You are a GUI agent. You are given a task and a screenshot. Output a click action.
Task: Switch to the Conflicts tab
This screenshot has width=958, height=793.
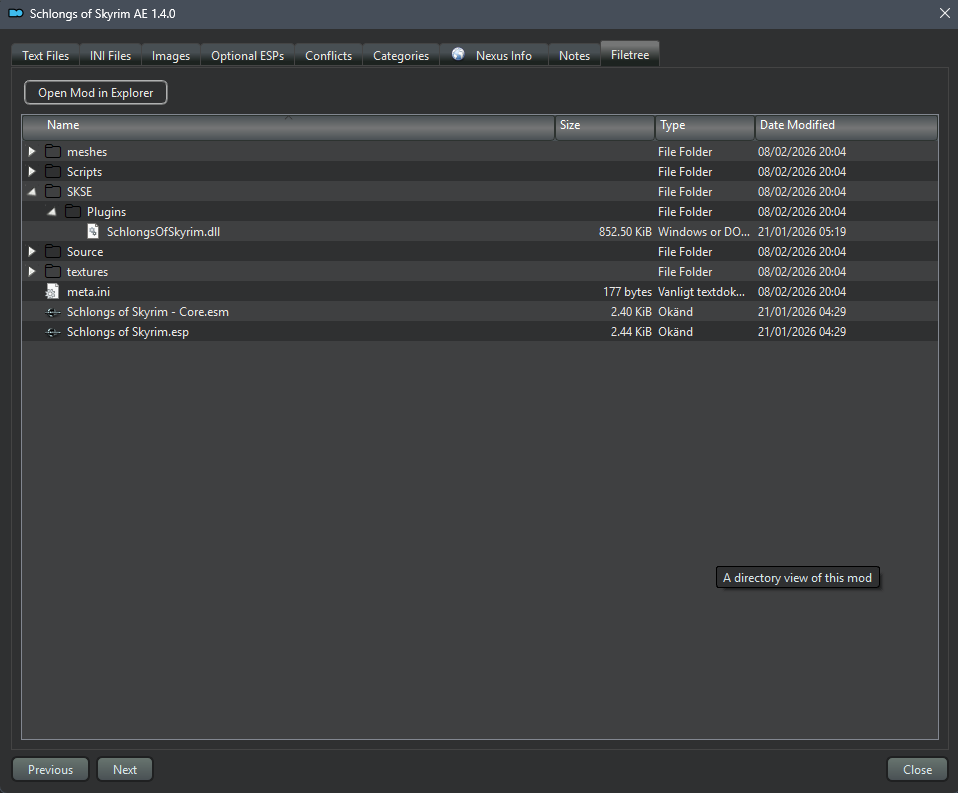[329, 56]
